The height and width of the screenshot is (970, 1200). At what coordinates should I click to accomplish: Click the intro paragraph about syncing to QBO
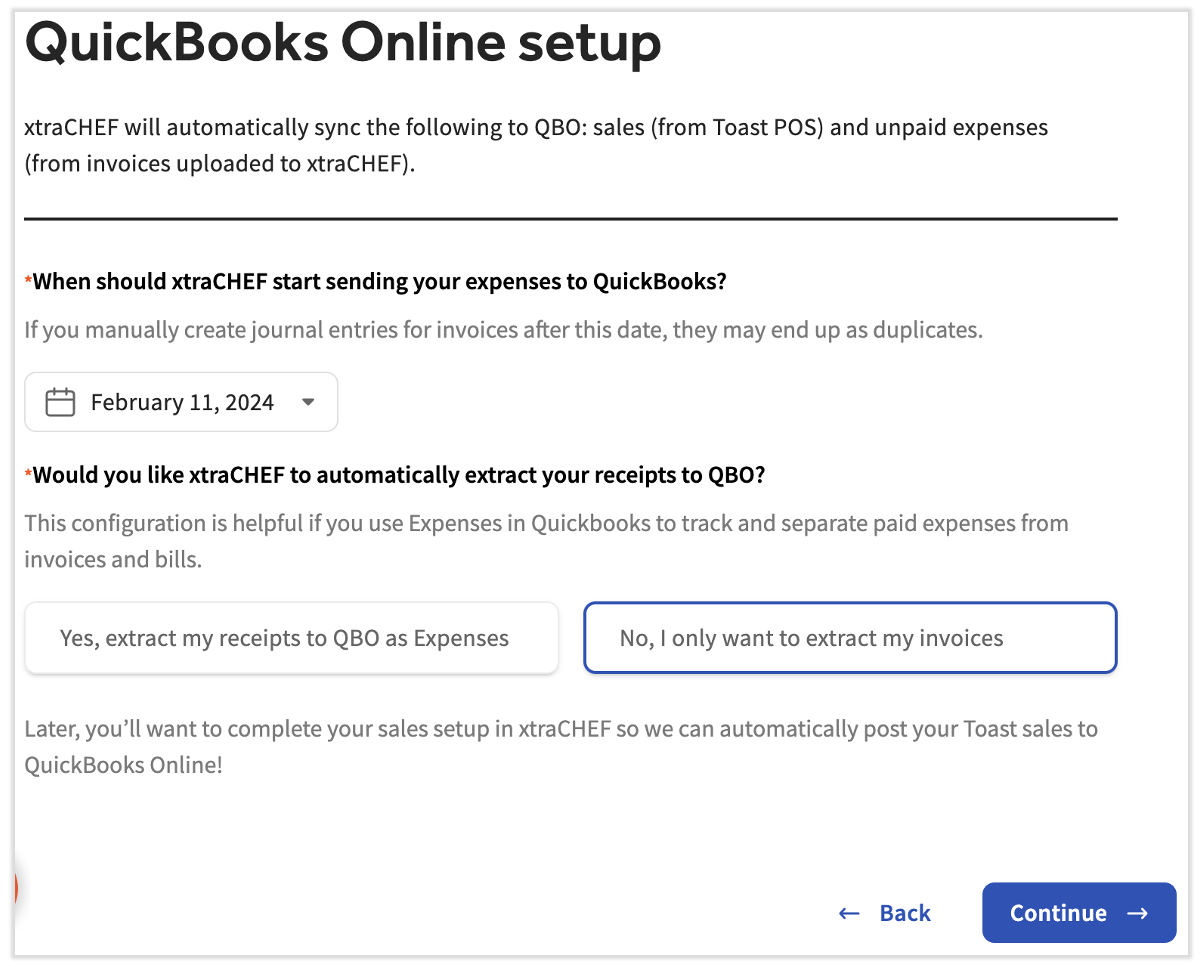[535, 146]
